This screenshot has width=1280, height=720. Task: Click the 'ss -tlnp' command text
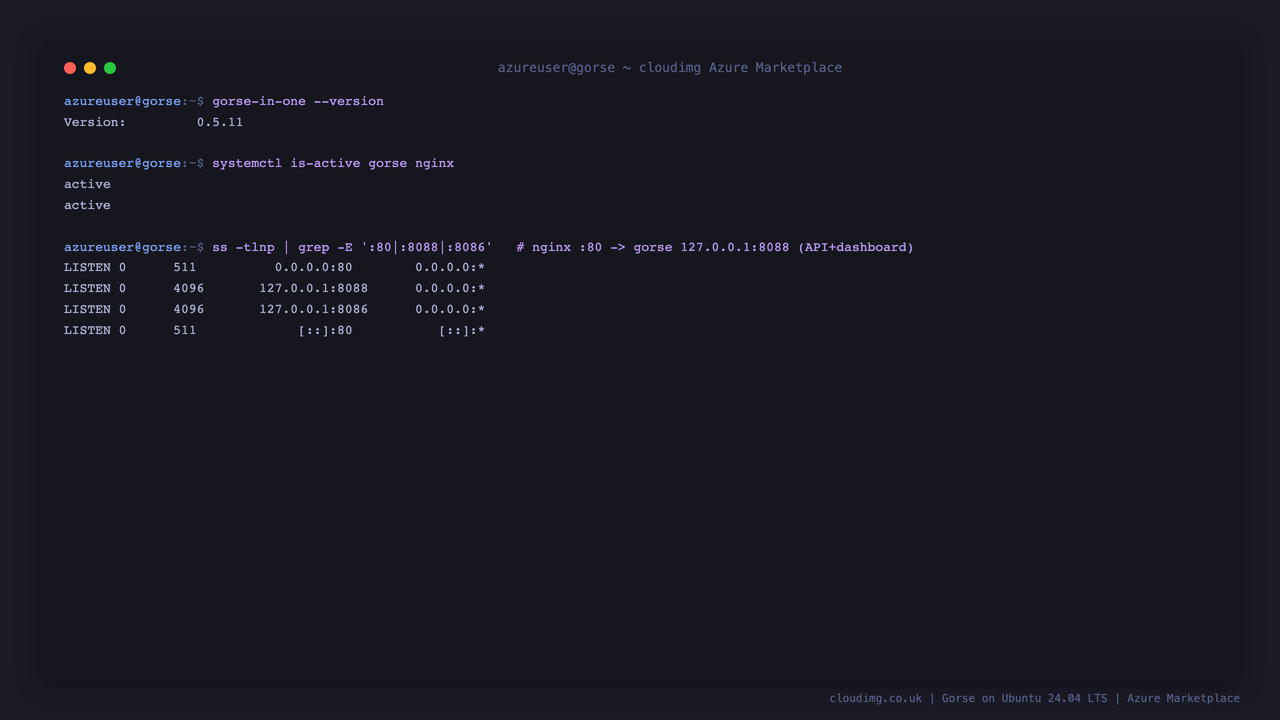[x=243, y=247]
